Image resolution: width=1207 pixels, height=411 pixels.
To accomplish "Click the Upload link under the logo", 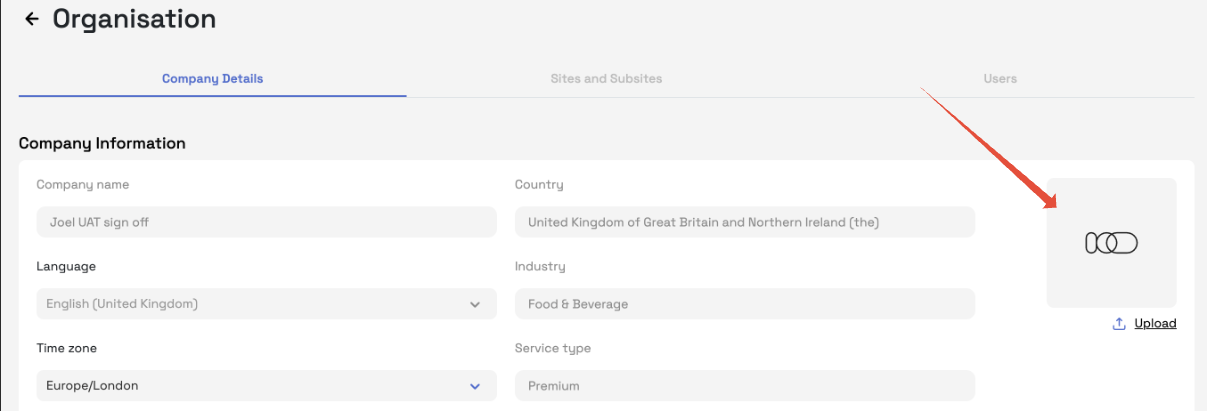I will pyautogui.click(x=1155, y=323).
